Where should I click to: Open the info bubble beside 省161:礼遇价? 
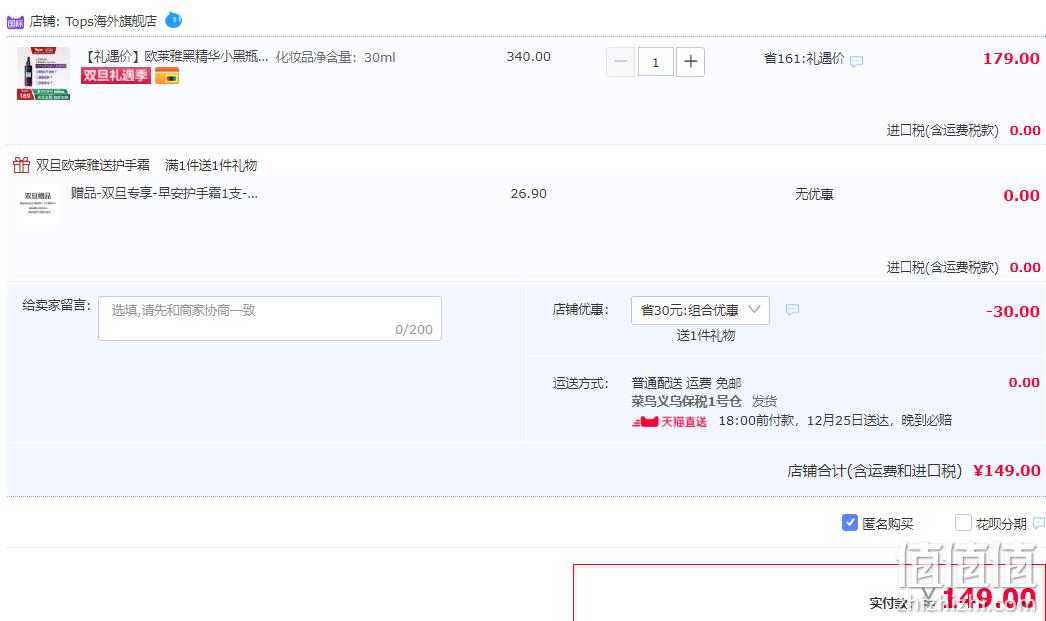pos(857,61)
